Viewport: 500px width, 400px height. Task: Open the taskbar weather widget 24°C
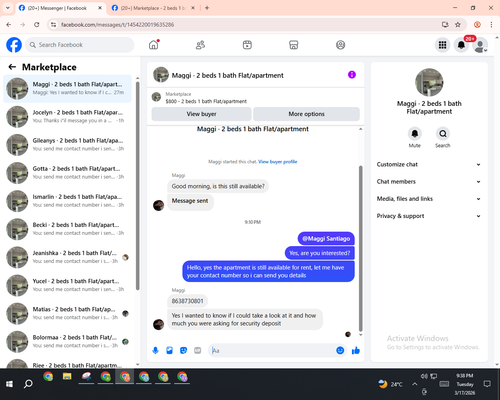click(390, 384)
